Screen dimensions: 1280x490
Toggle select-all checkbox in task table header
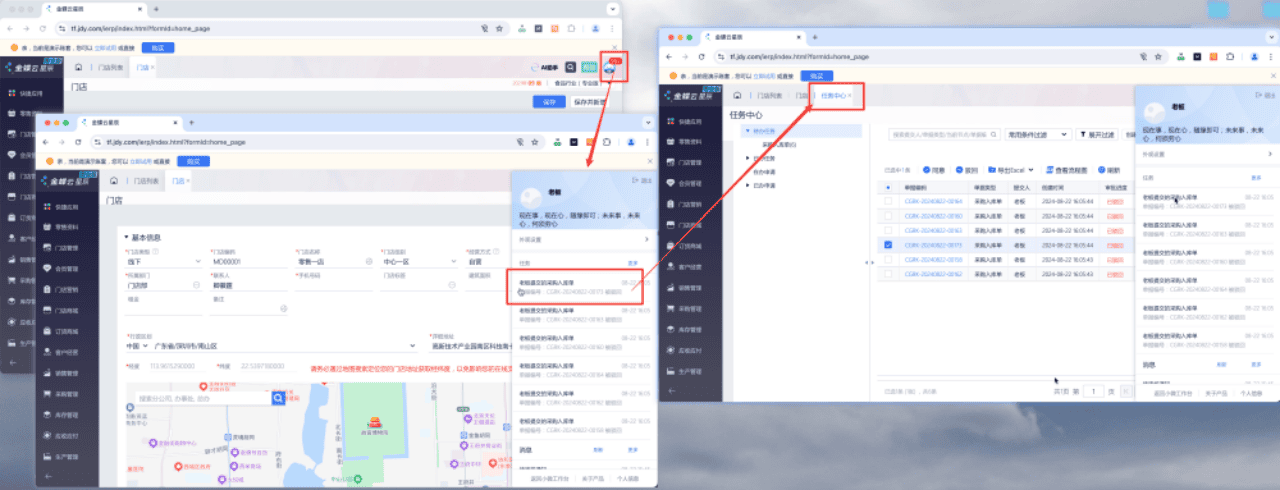point(889,187)
